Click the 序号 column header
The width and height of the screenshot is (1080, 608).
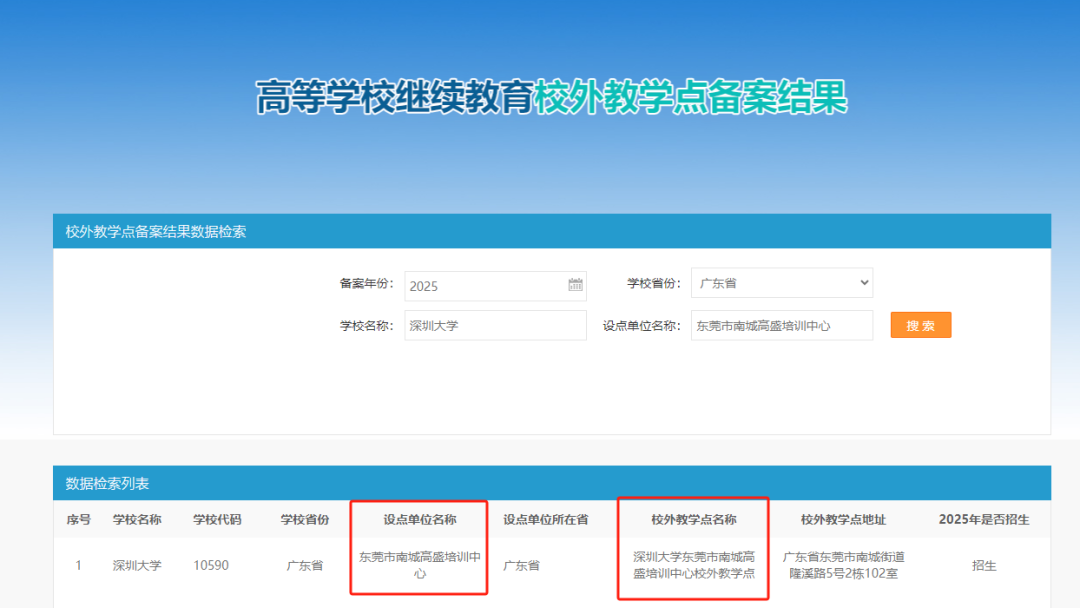coord(78,520)
